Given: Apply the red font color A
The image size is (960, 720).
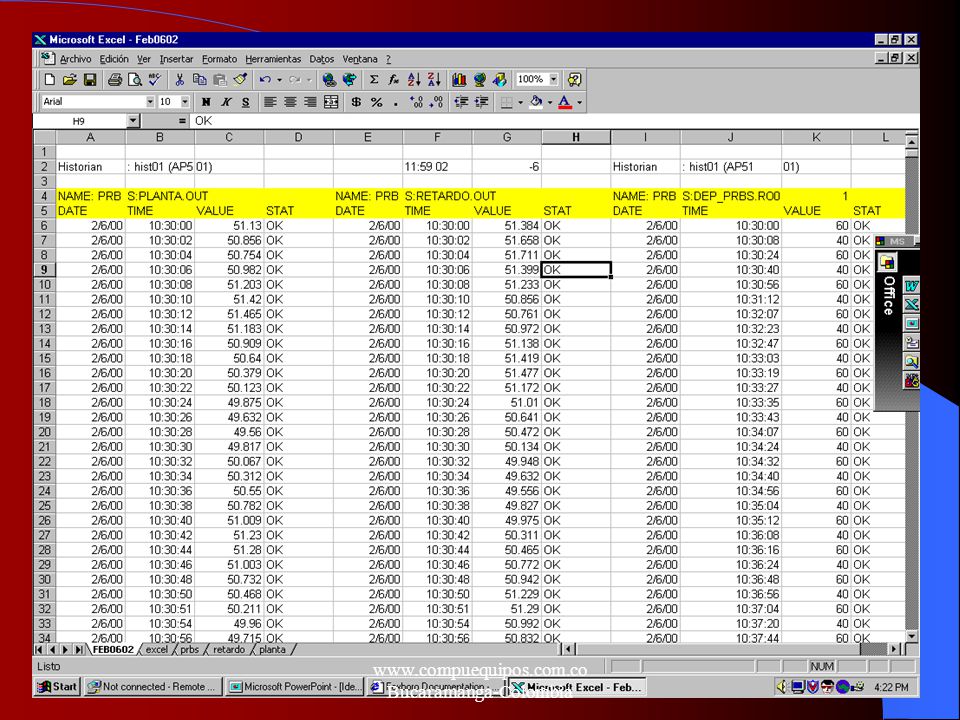Looking at the screenshot, I should 565,102.
